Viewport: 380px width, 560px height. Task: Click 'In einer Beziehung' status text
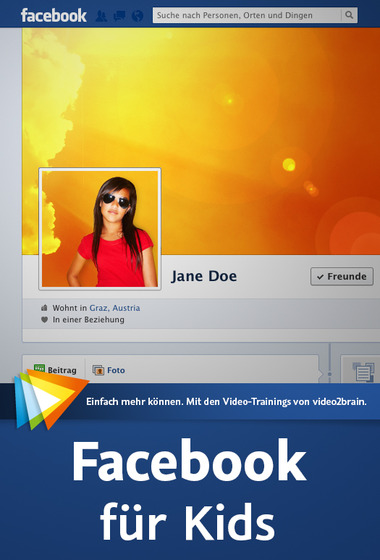click(x=89, y=320)
